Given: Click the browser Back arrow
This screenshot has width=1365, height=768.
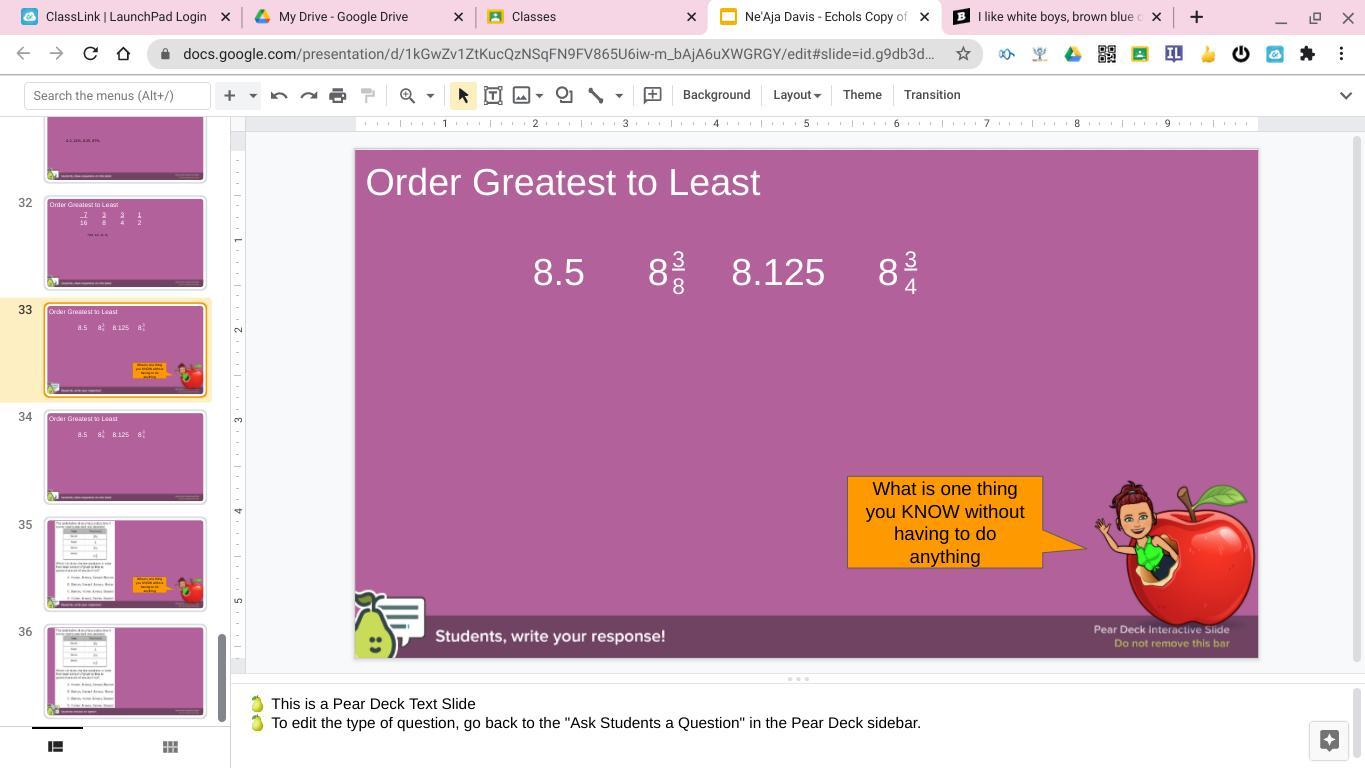Looking at the screenshot, I should click(x=24, y=54).
